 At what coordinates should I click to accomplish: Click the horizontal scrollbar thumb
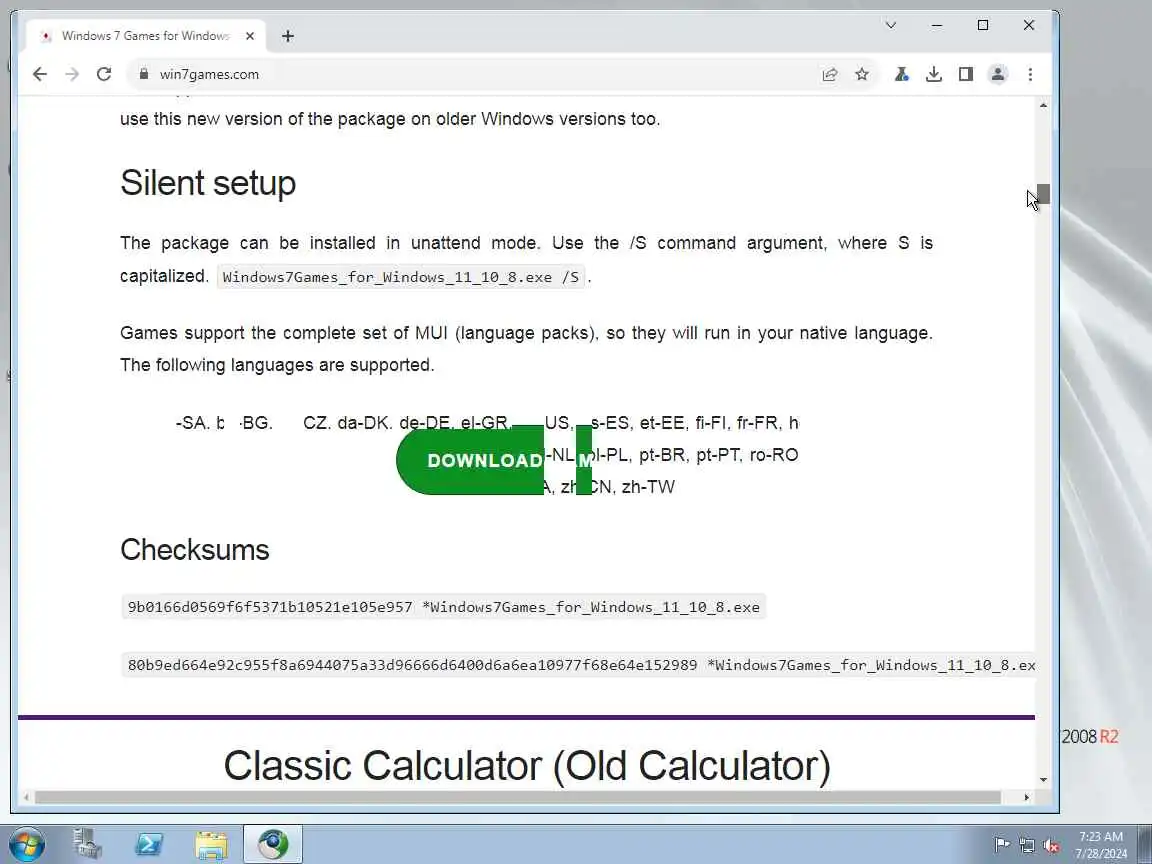point(518,797)
